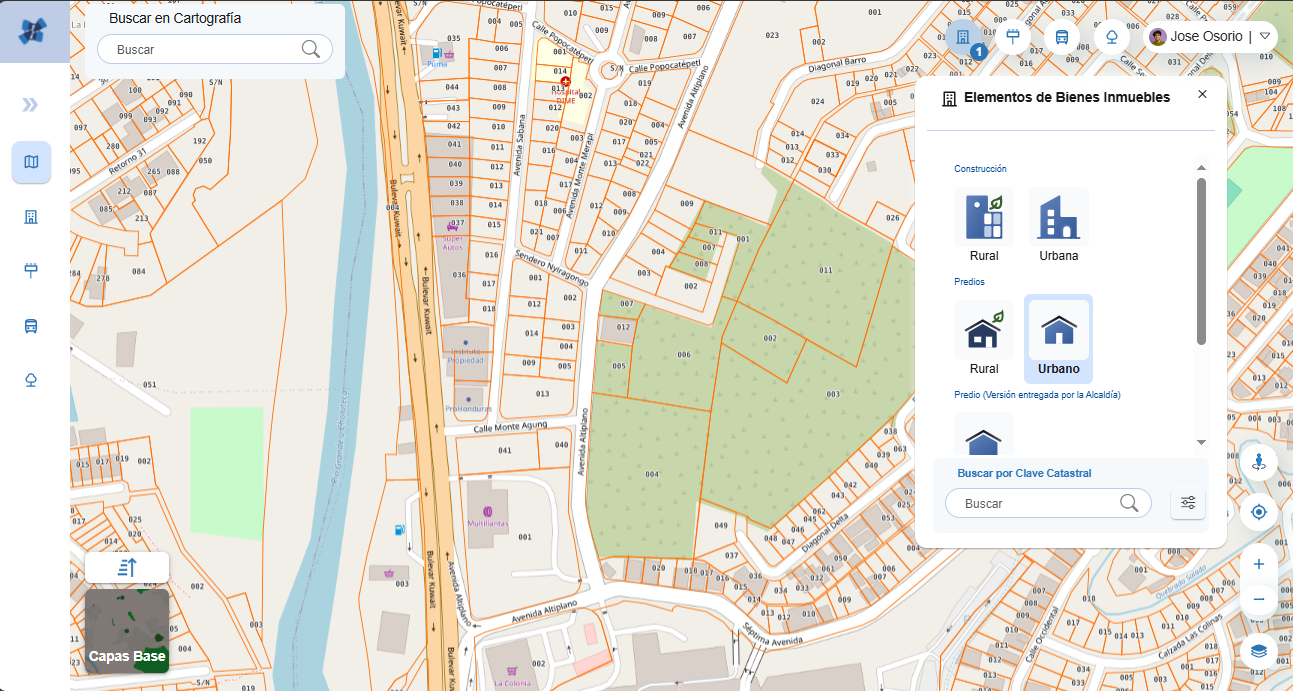Select Urbano under Predios
1293x691 pixels.
(1058, 338)
